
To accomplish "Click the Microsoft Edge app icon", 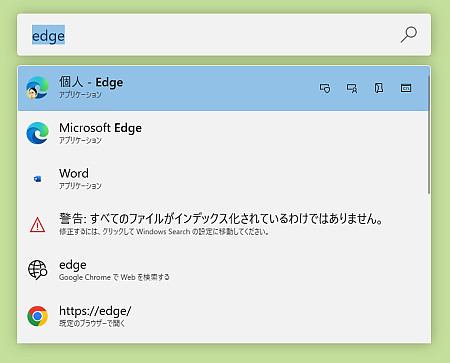I will point(38,133).
